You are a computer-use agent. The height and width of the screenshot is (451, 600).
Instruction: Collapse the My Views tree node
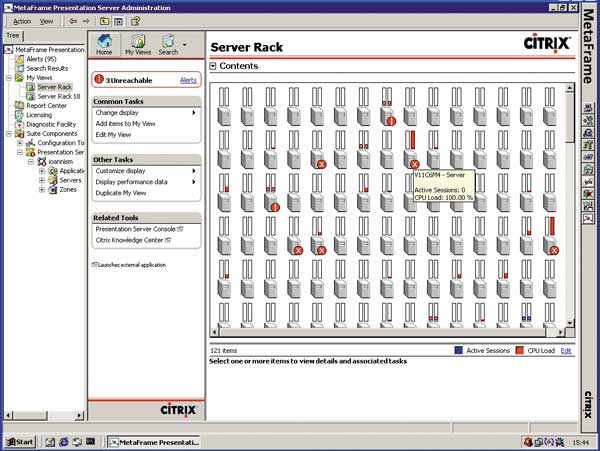click(8, 78)
